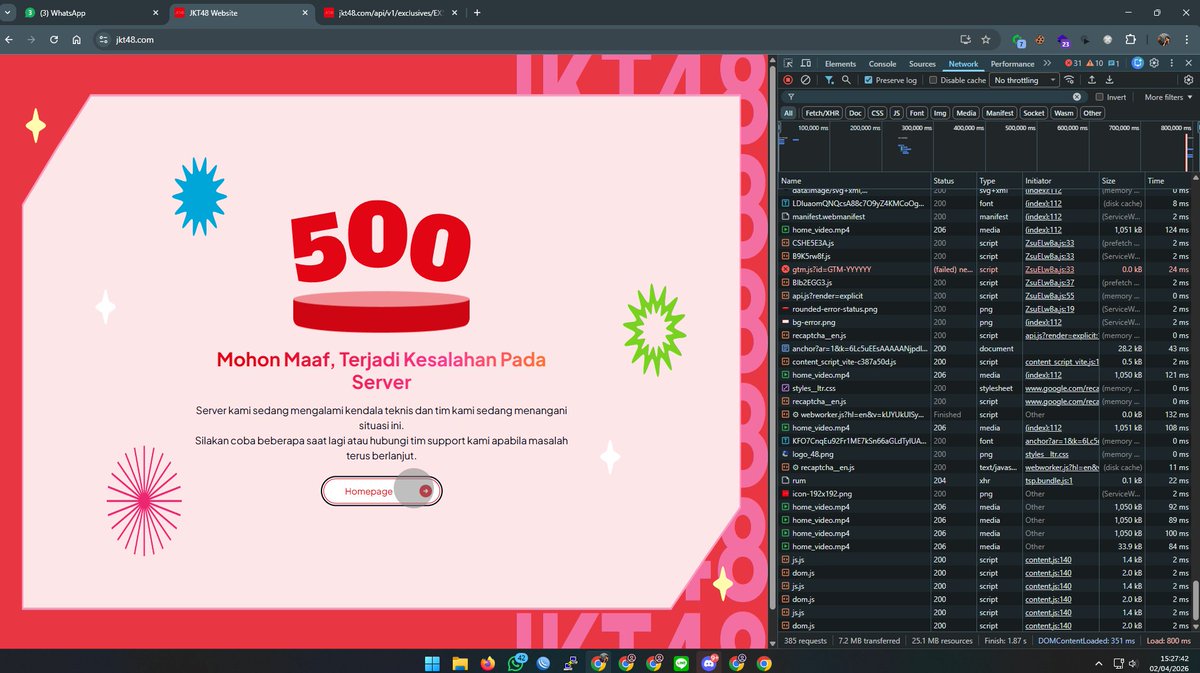
Task: Select the gtm.js failed request row
Action: click(984, 269)
